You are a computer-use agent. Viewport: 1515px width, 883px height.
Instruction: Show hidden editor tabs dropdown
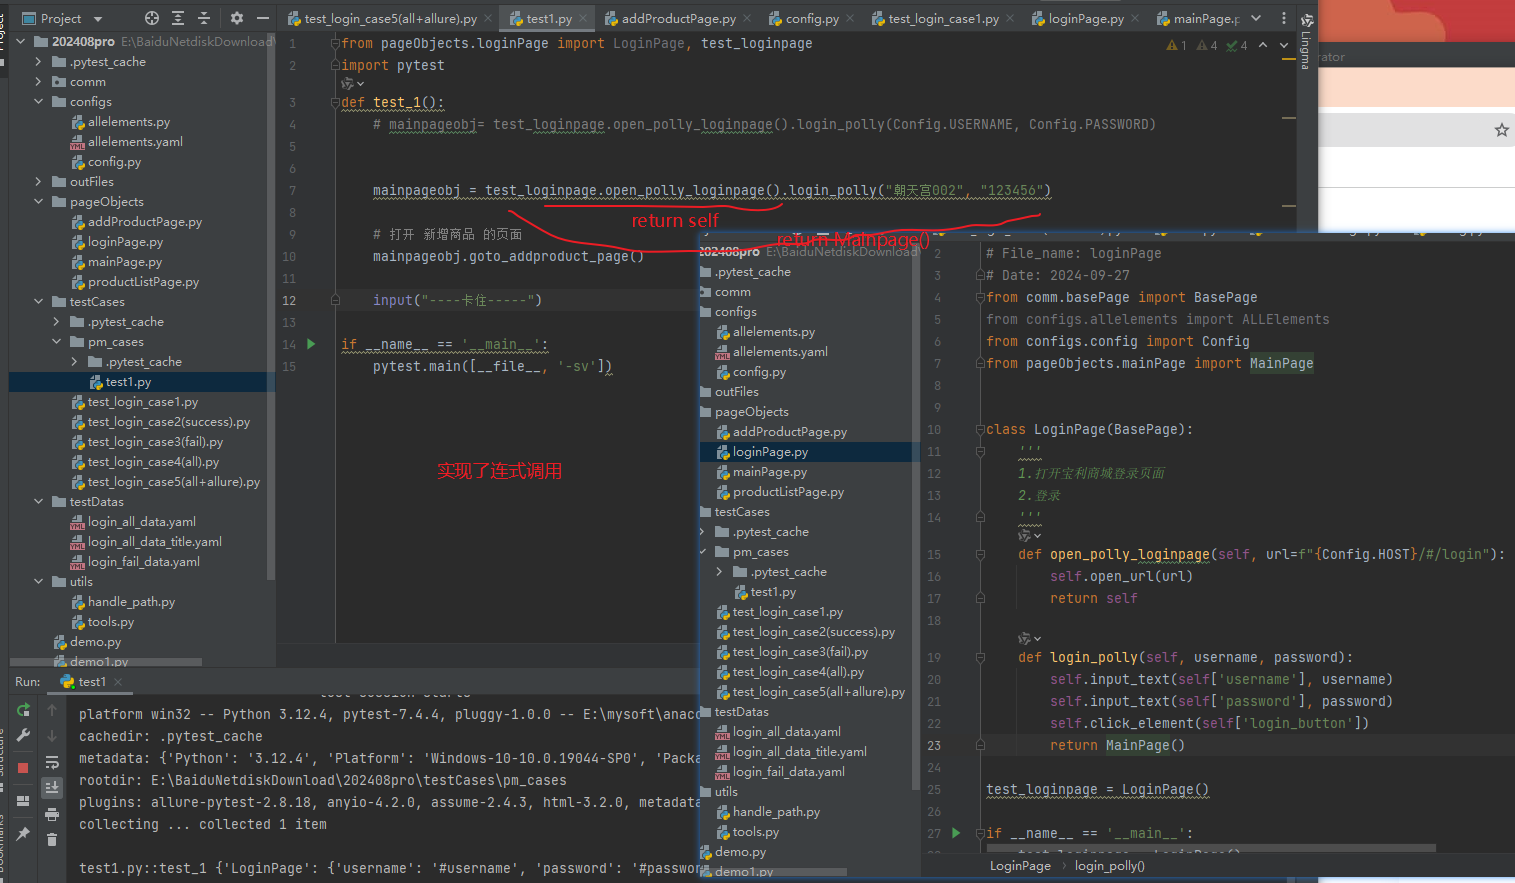click(x=1256, y=18)
